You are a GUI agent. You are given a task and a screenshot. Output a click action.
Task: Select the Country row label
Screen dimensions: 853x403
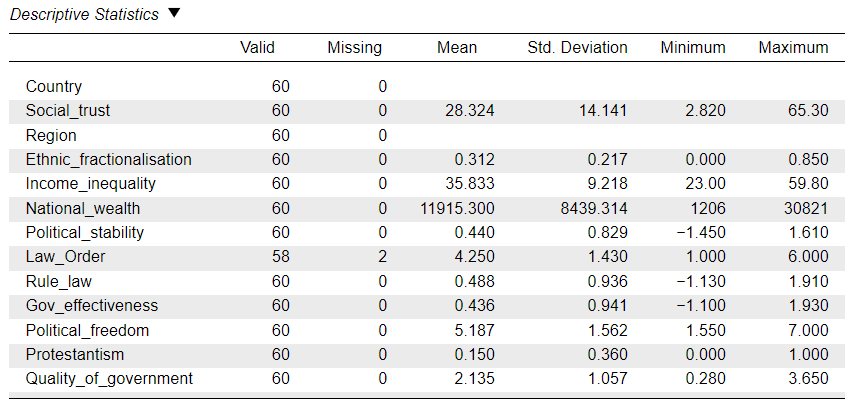[54, 87]
